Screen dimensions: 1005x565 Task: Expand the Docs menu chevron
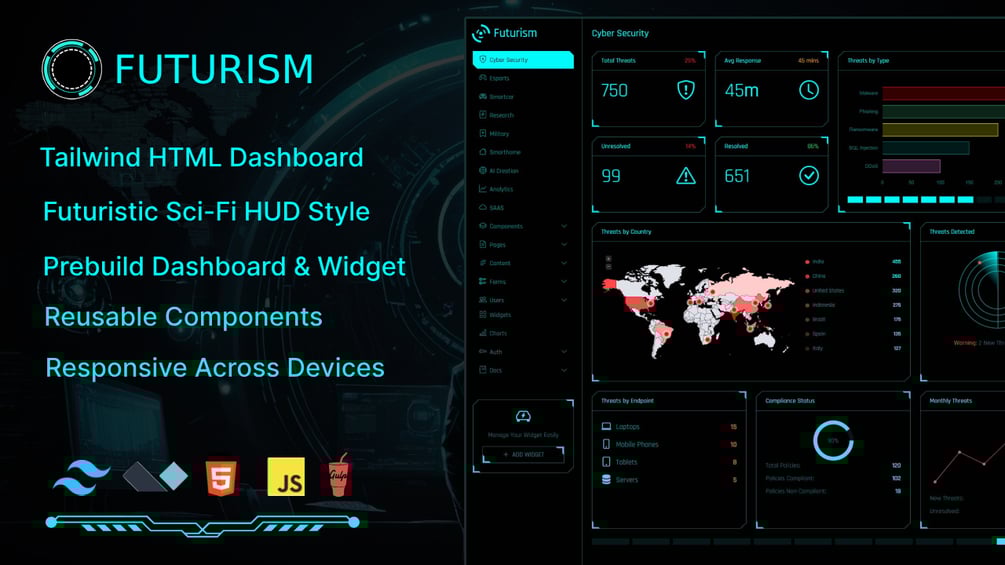pos(564,370)
